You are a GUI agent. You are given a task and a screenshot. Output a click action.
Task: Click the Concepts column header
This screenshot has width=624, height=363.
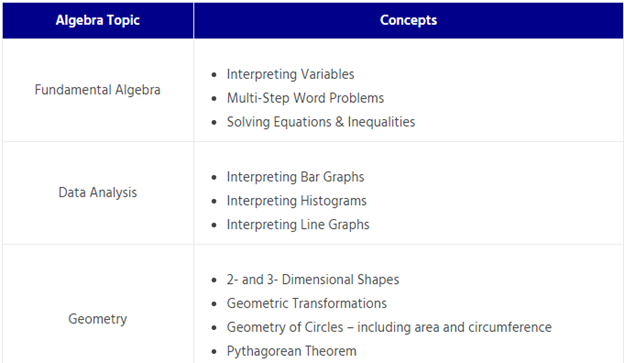point(408,20)
